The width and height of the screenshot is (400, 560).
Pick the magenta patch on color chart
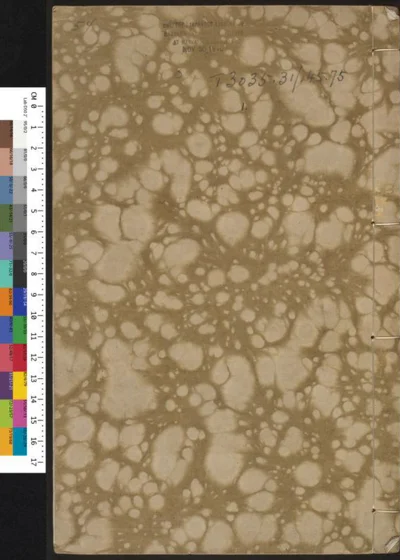click(20, 414)
